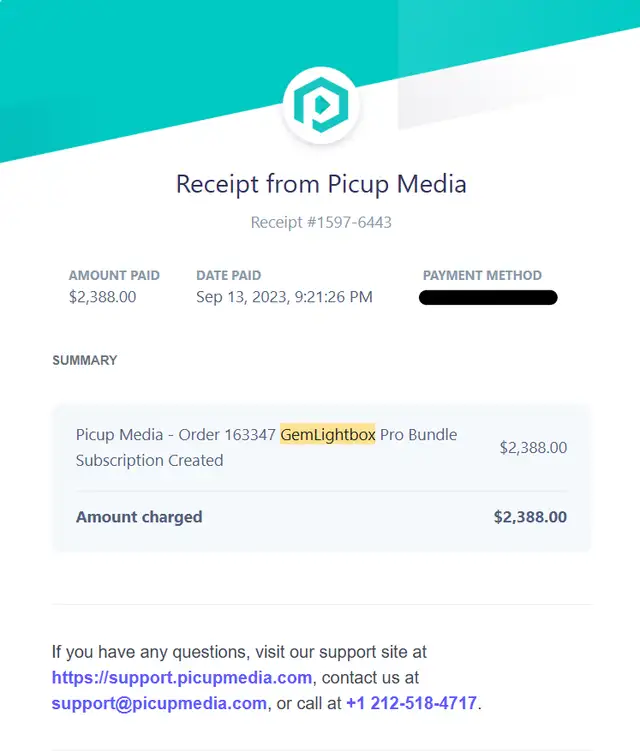Click the AMOUNT PAID label
The height and width of the screenshot is (751, 640).
(x=114, y=275)
